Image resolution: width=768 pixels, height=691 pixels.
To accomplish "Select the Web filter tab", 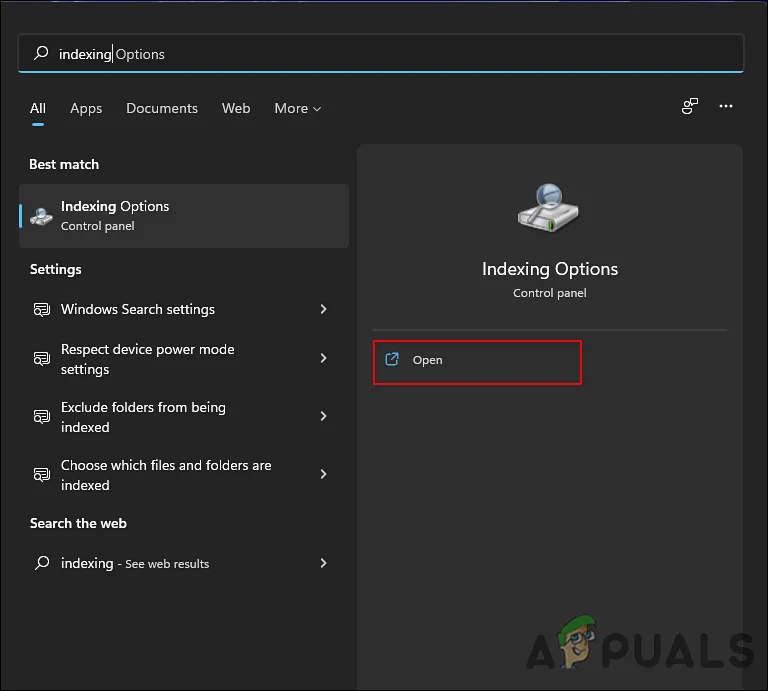I will [236, 108].
